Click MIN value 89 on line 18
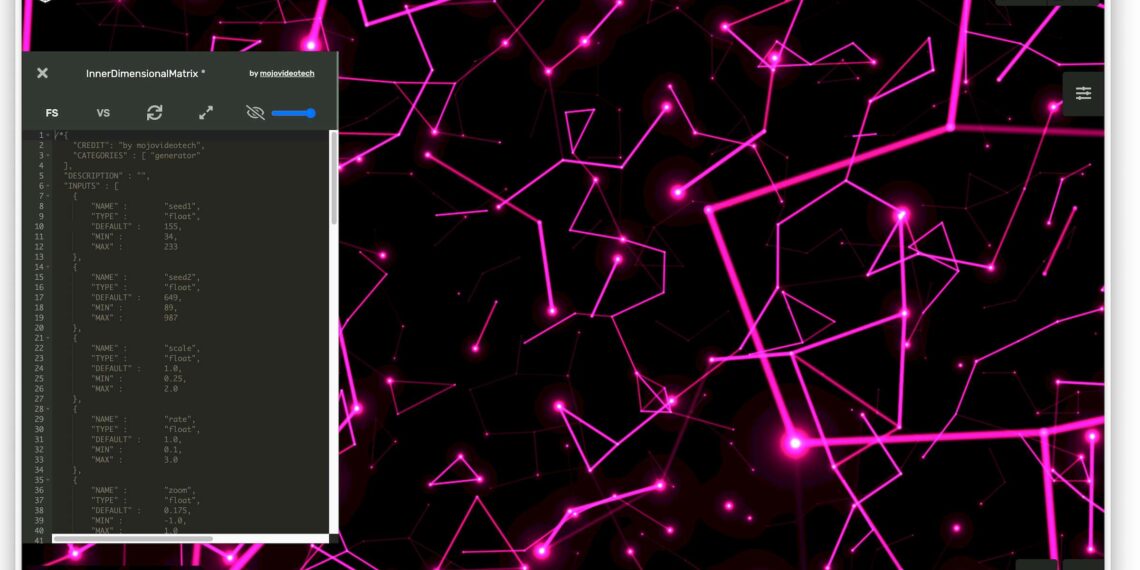 (x=171, y=308)
